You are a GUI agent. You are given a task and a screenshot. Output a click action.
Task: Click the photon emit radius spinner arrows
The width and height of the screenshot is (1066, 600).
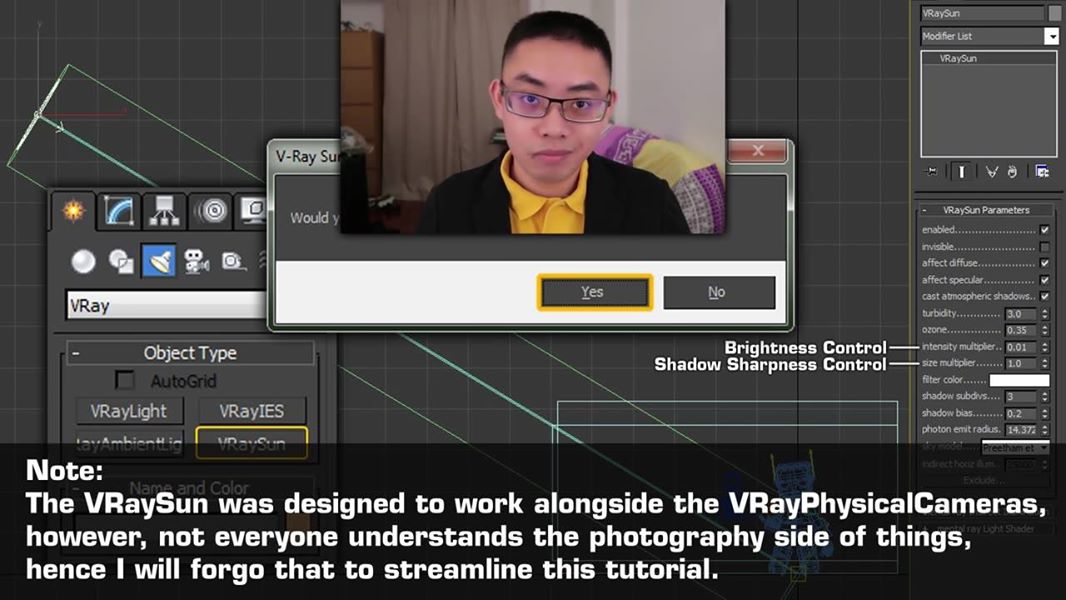click(x=1045, y=429)
